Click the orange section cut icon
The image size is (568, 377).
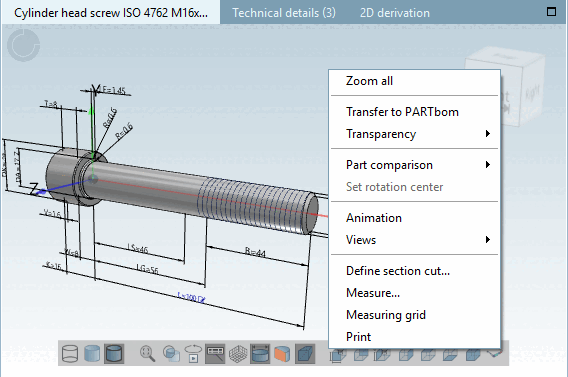pyautogui.click(x=282, y=354)
